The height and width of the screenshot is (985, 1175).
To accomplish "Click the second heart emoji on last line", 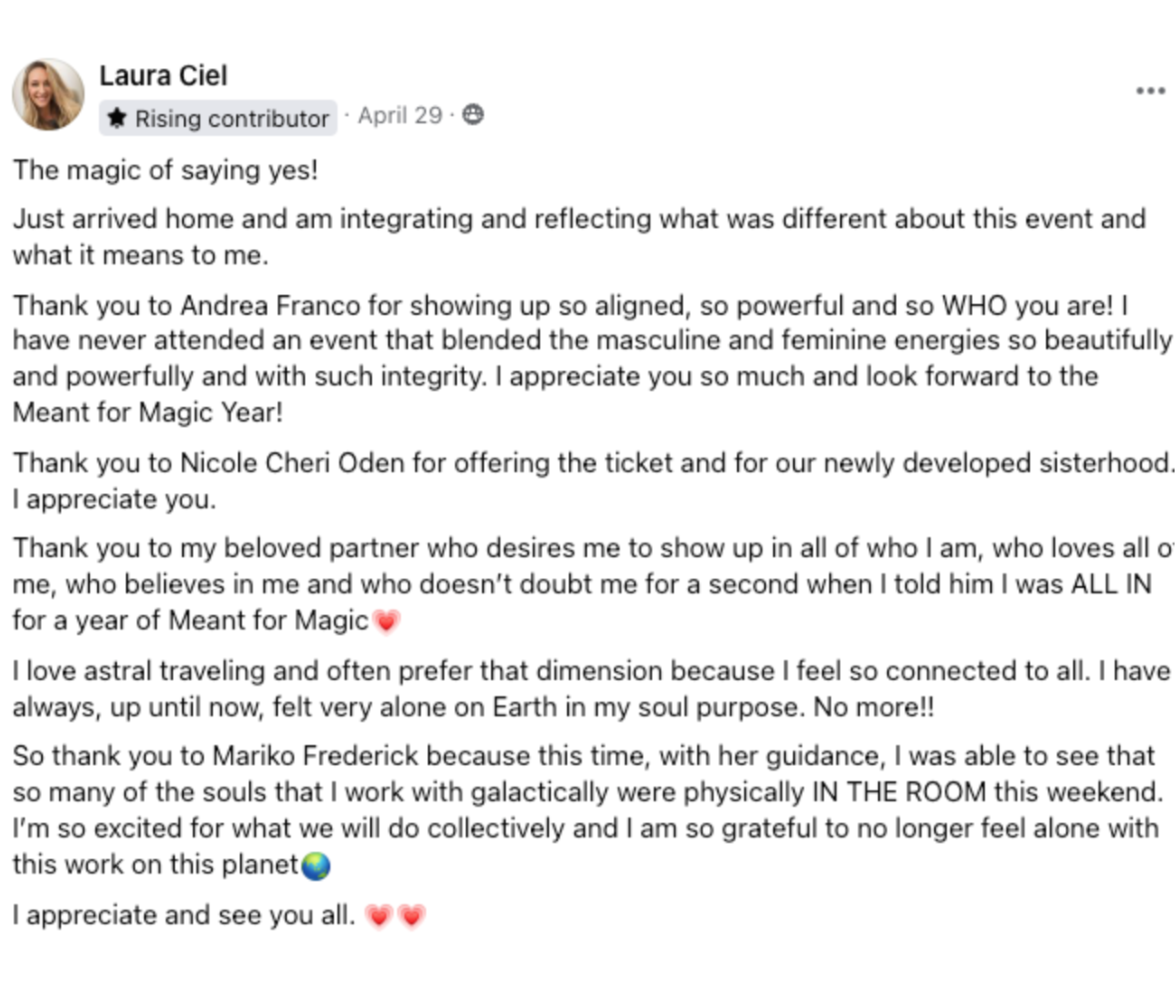I will (x=411, y=916).
